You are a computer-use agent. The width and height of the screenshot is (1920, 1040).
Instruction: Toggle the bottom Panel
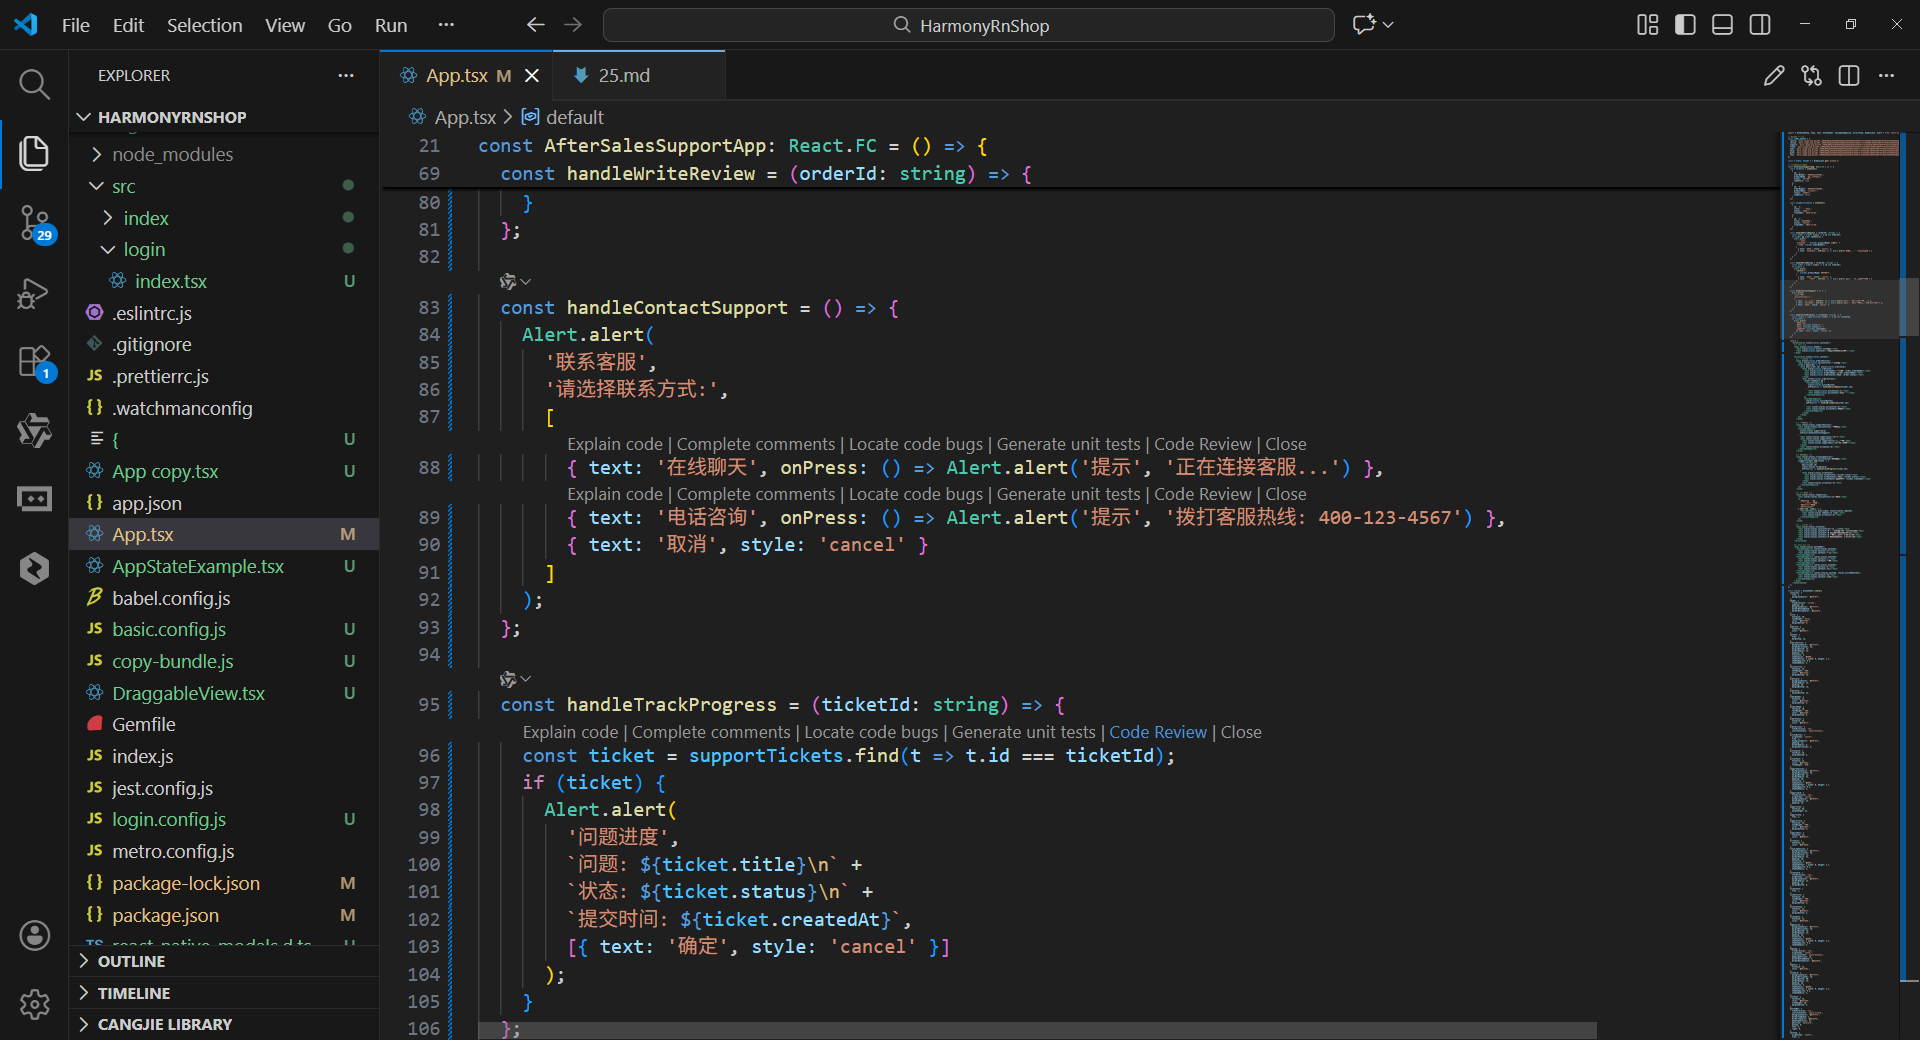[x=1722, y=25]
